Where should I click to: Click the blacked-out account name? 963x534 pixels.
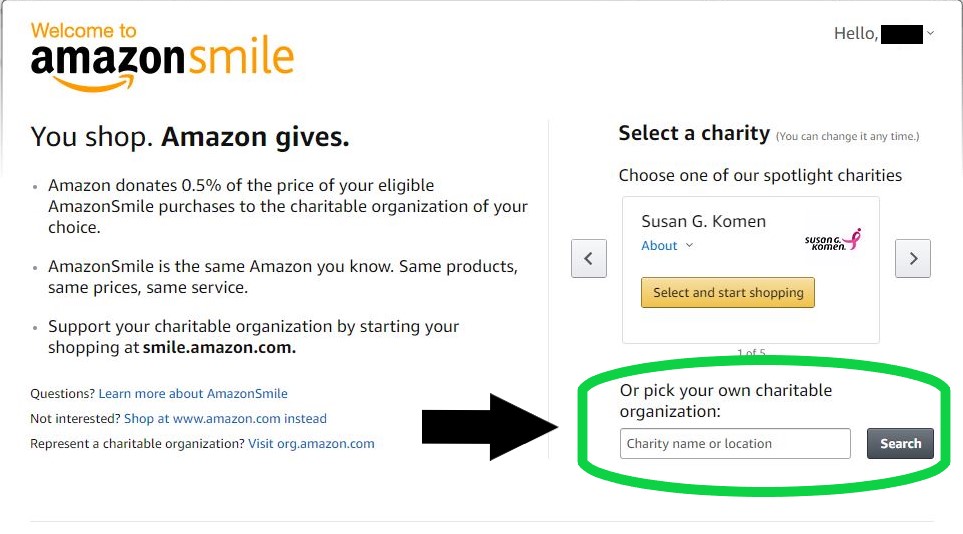point(902,34)
